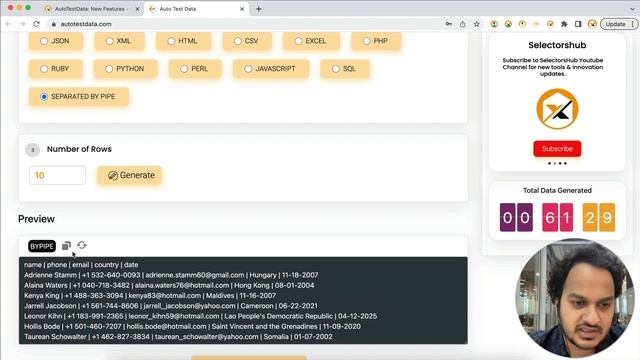Open the Chrome profile avatar

tap(592, 24)
